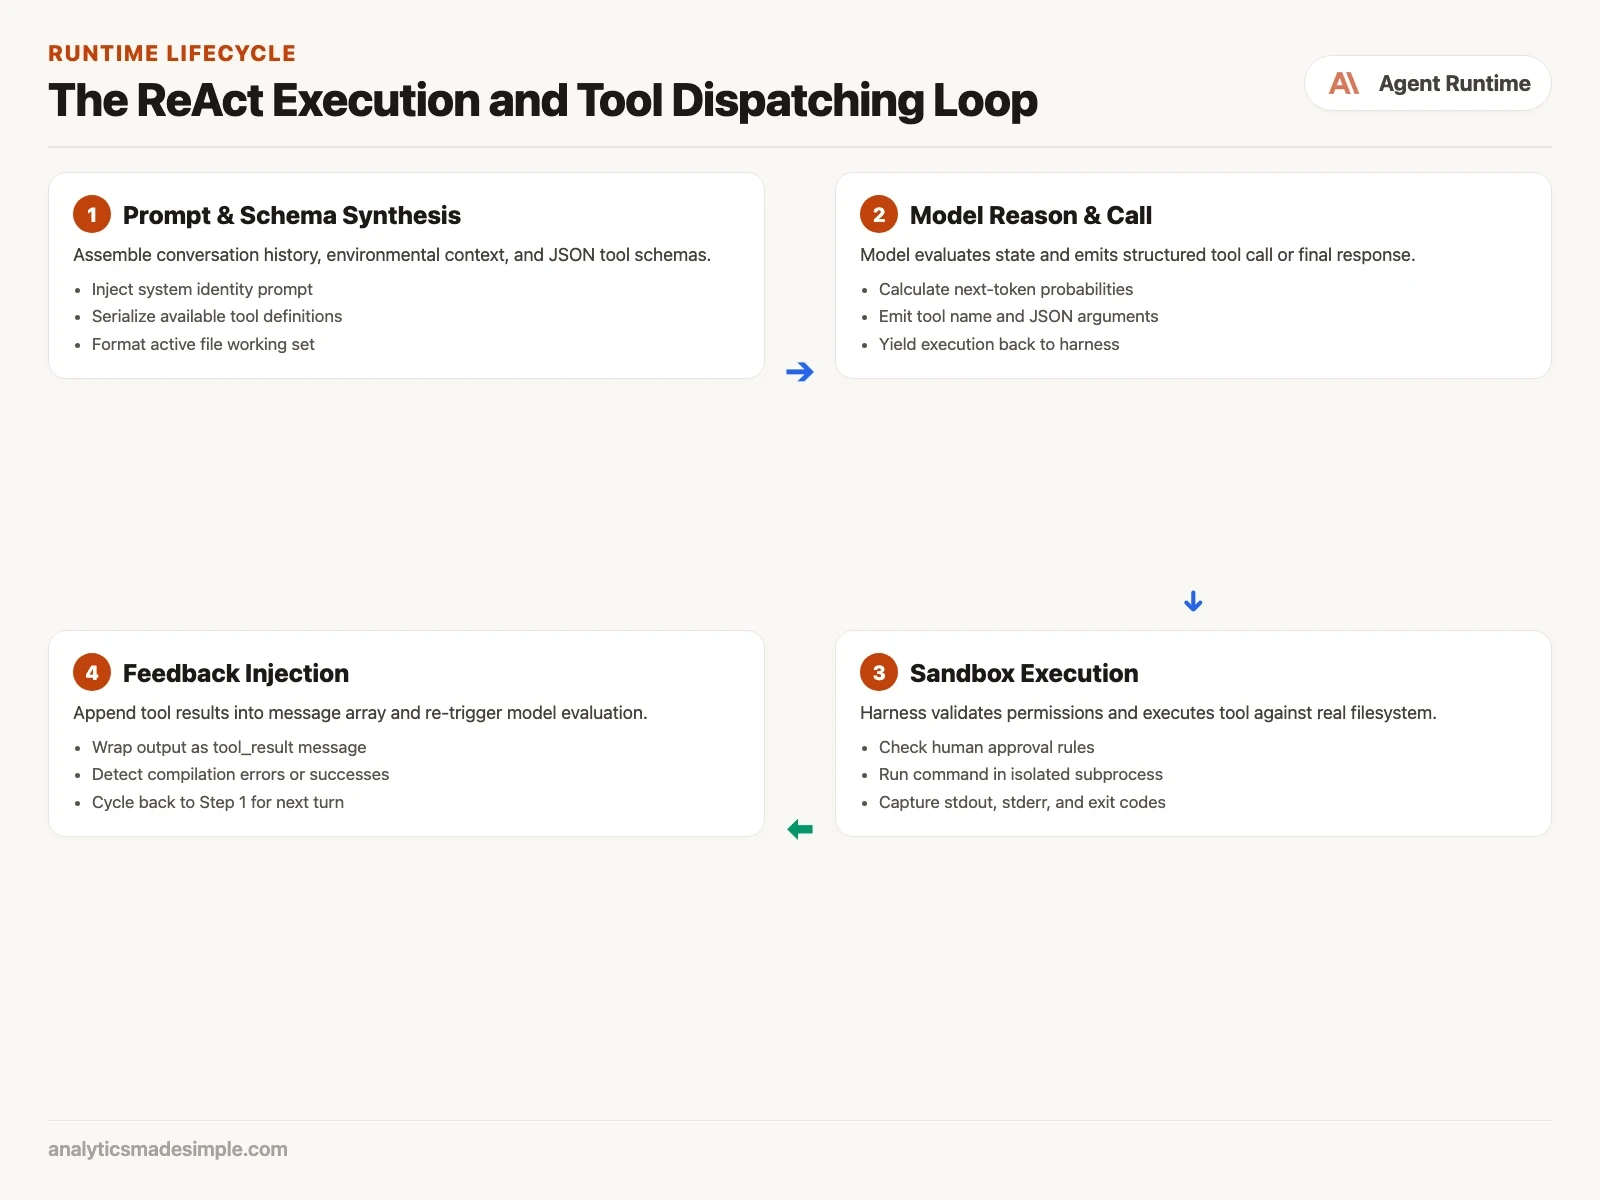
Task: Click the description 'Assemble conversation history, environmental context…'
Action: pos(392,255)
